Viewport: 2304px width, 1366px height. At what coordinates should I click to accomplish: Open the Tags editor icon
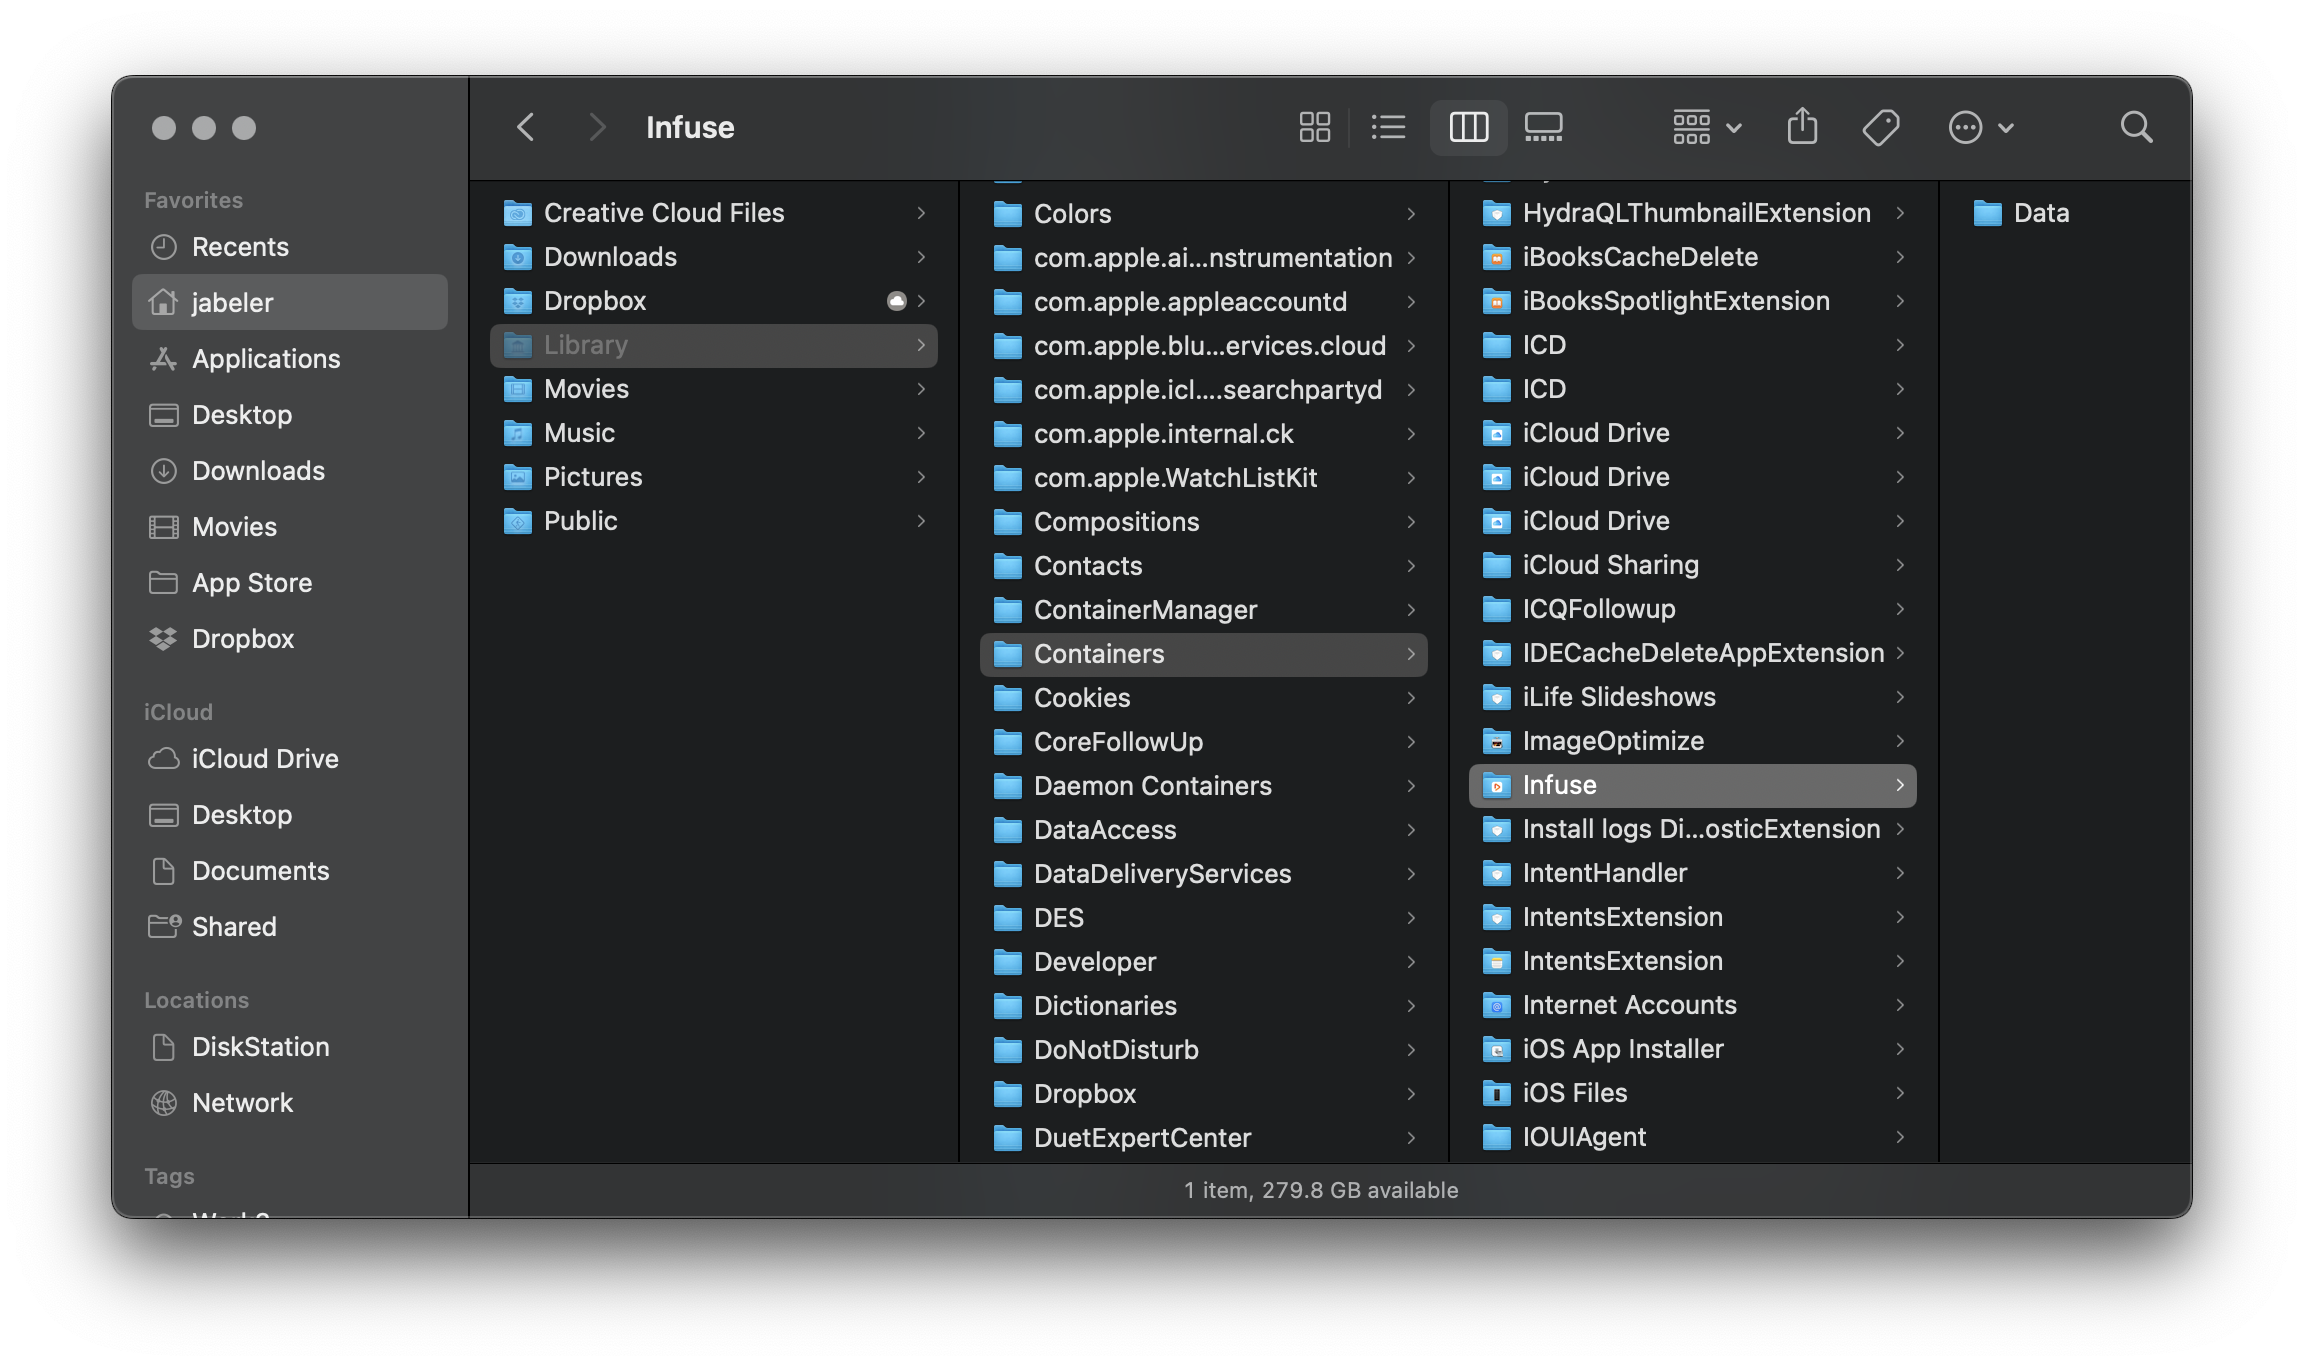point(1880,127)
